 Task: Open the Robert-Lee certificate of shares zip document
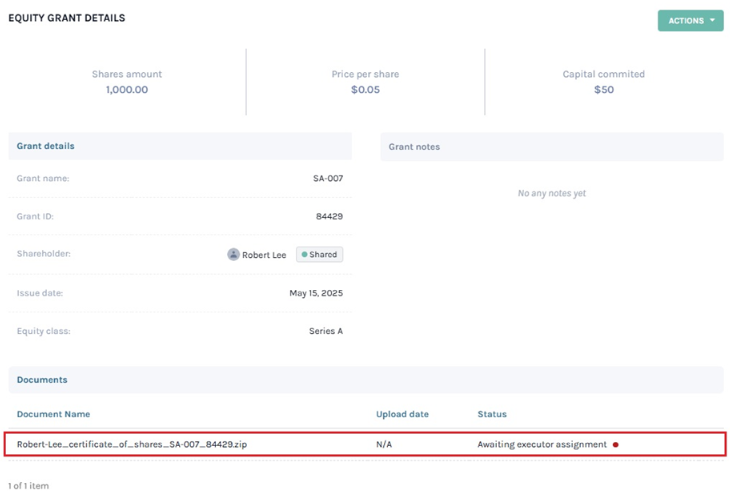coord(132,444)
